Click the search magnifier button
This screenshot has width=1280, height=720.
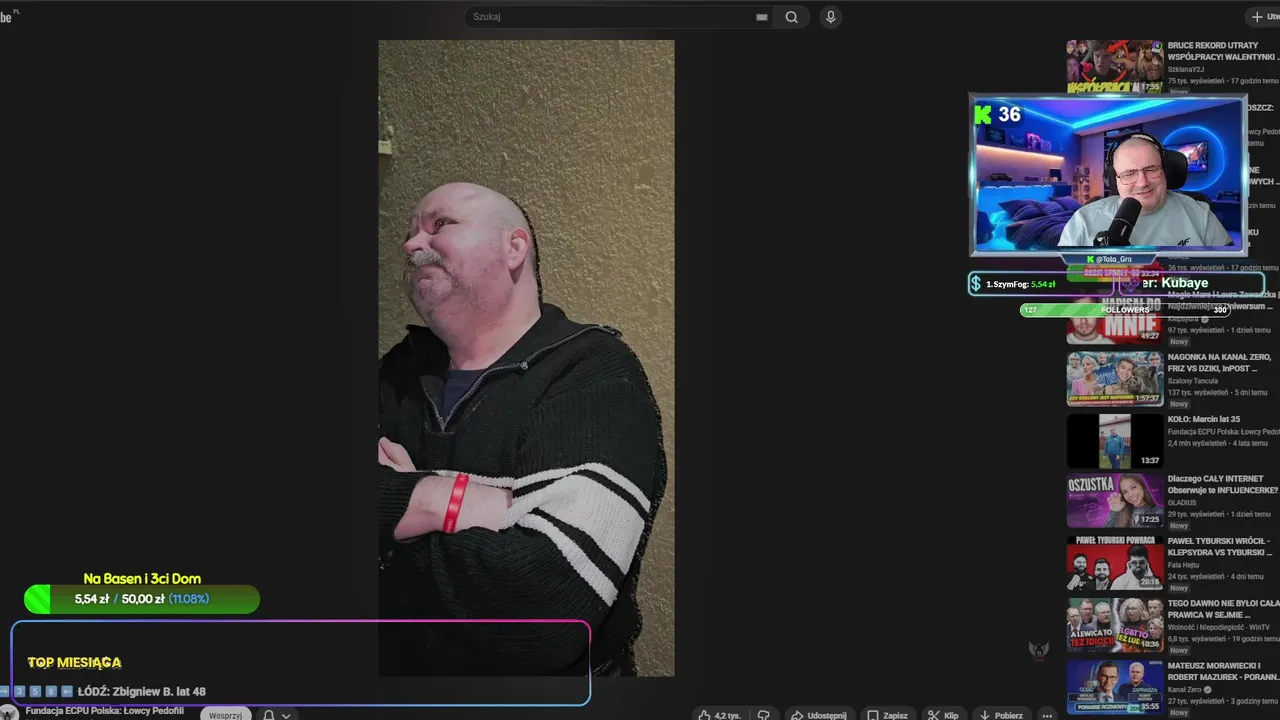coord(791,17)
